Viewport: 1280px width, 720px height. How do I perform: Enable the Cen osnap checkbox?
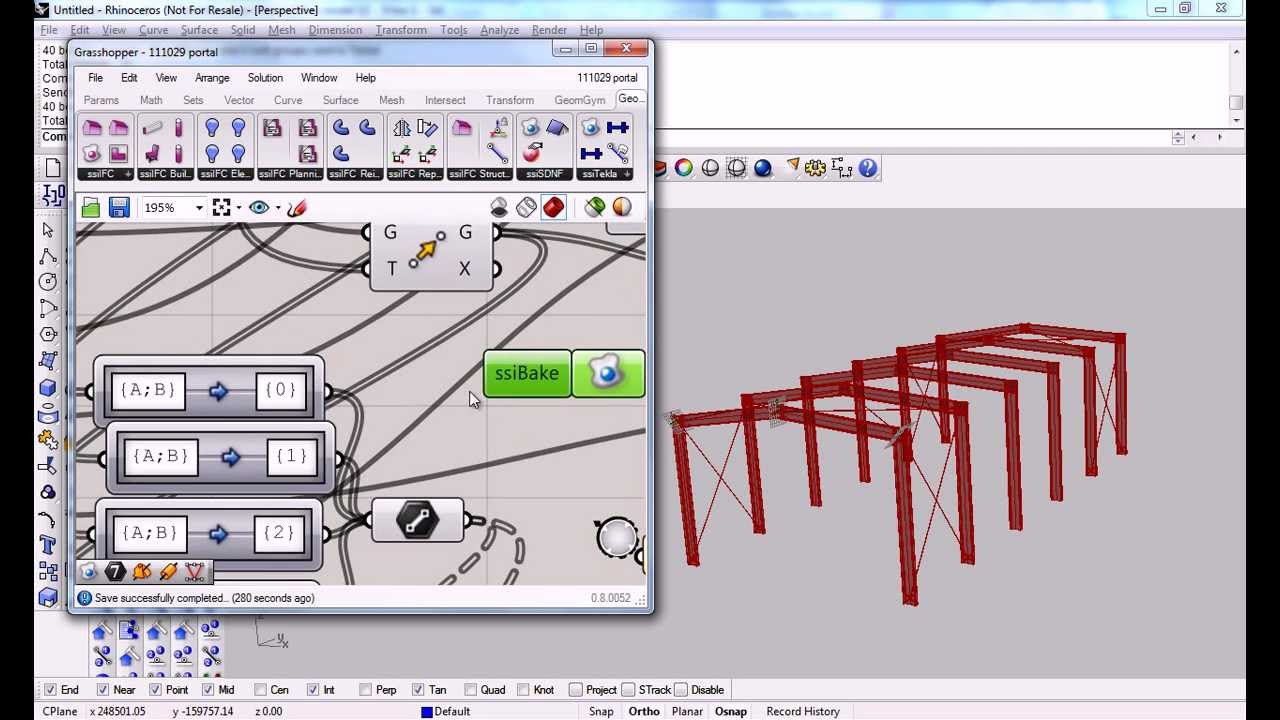[260, 690]
